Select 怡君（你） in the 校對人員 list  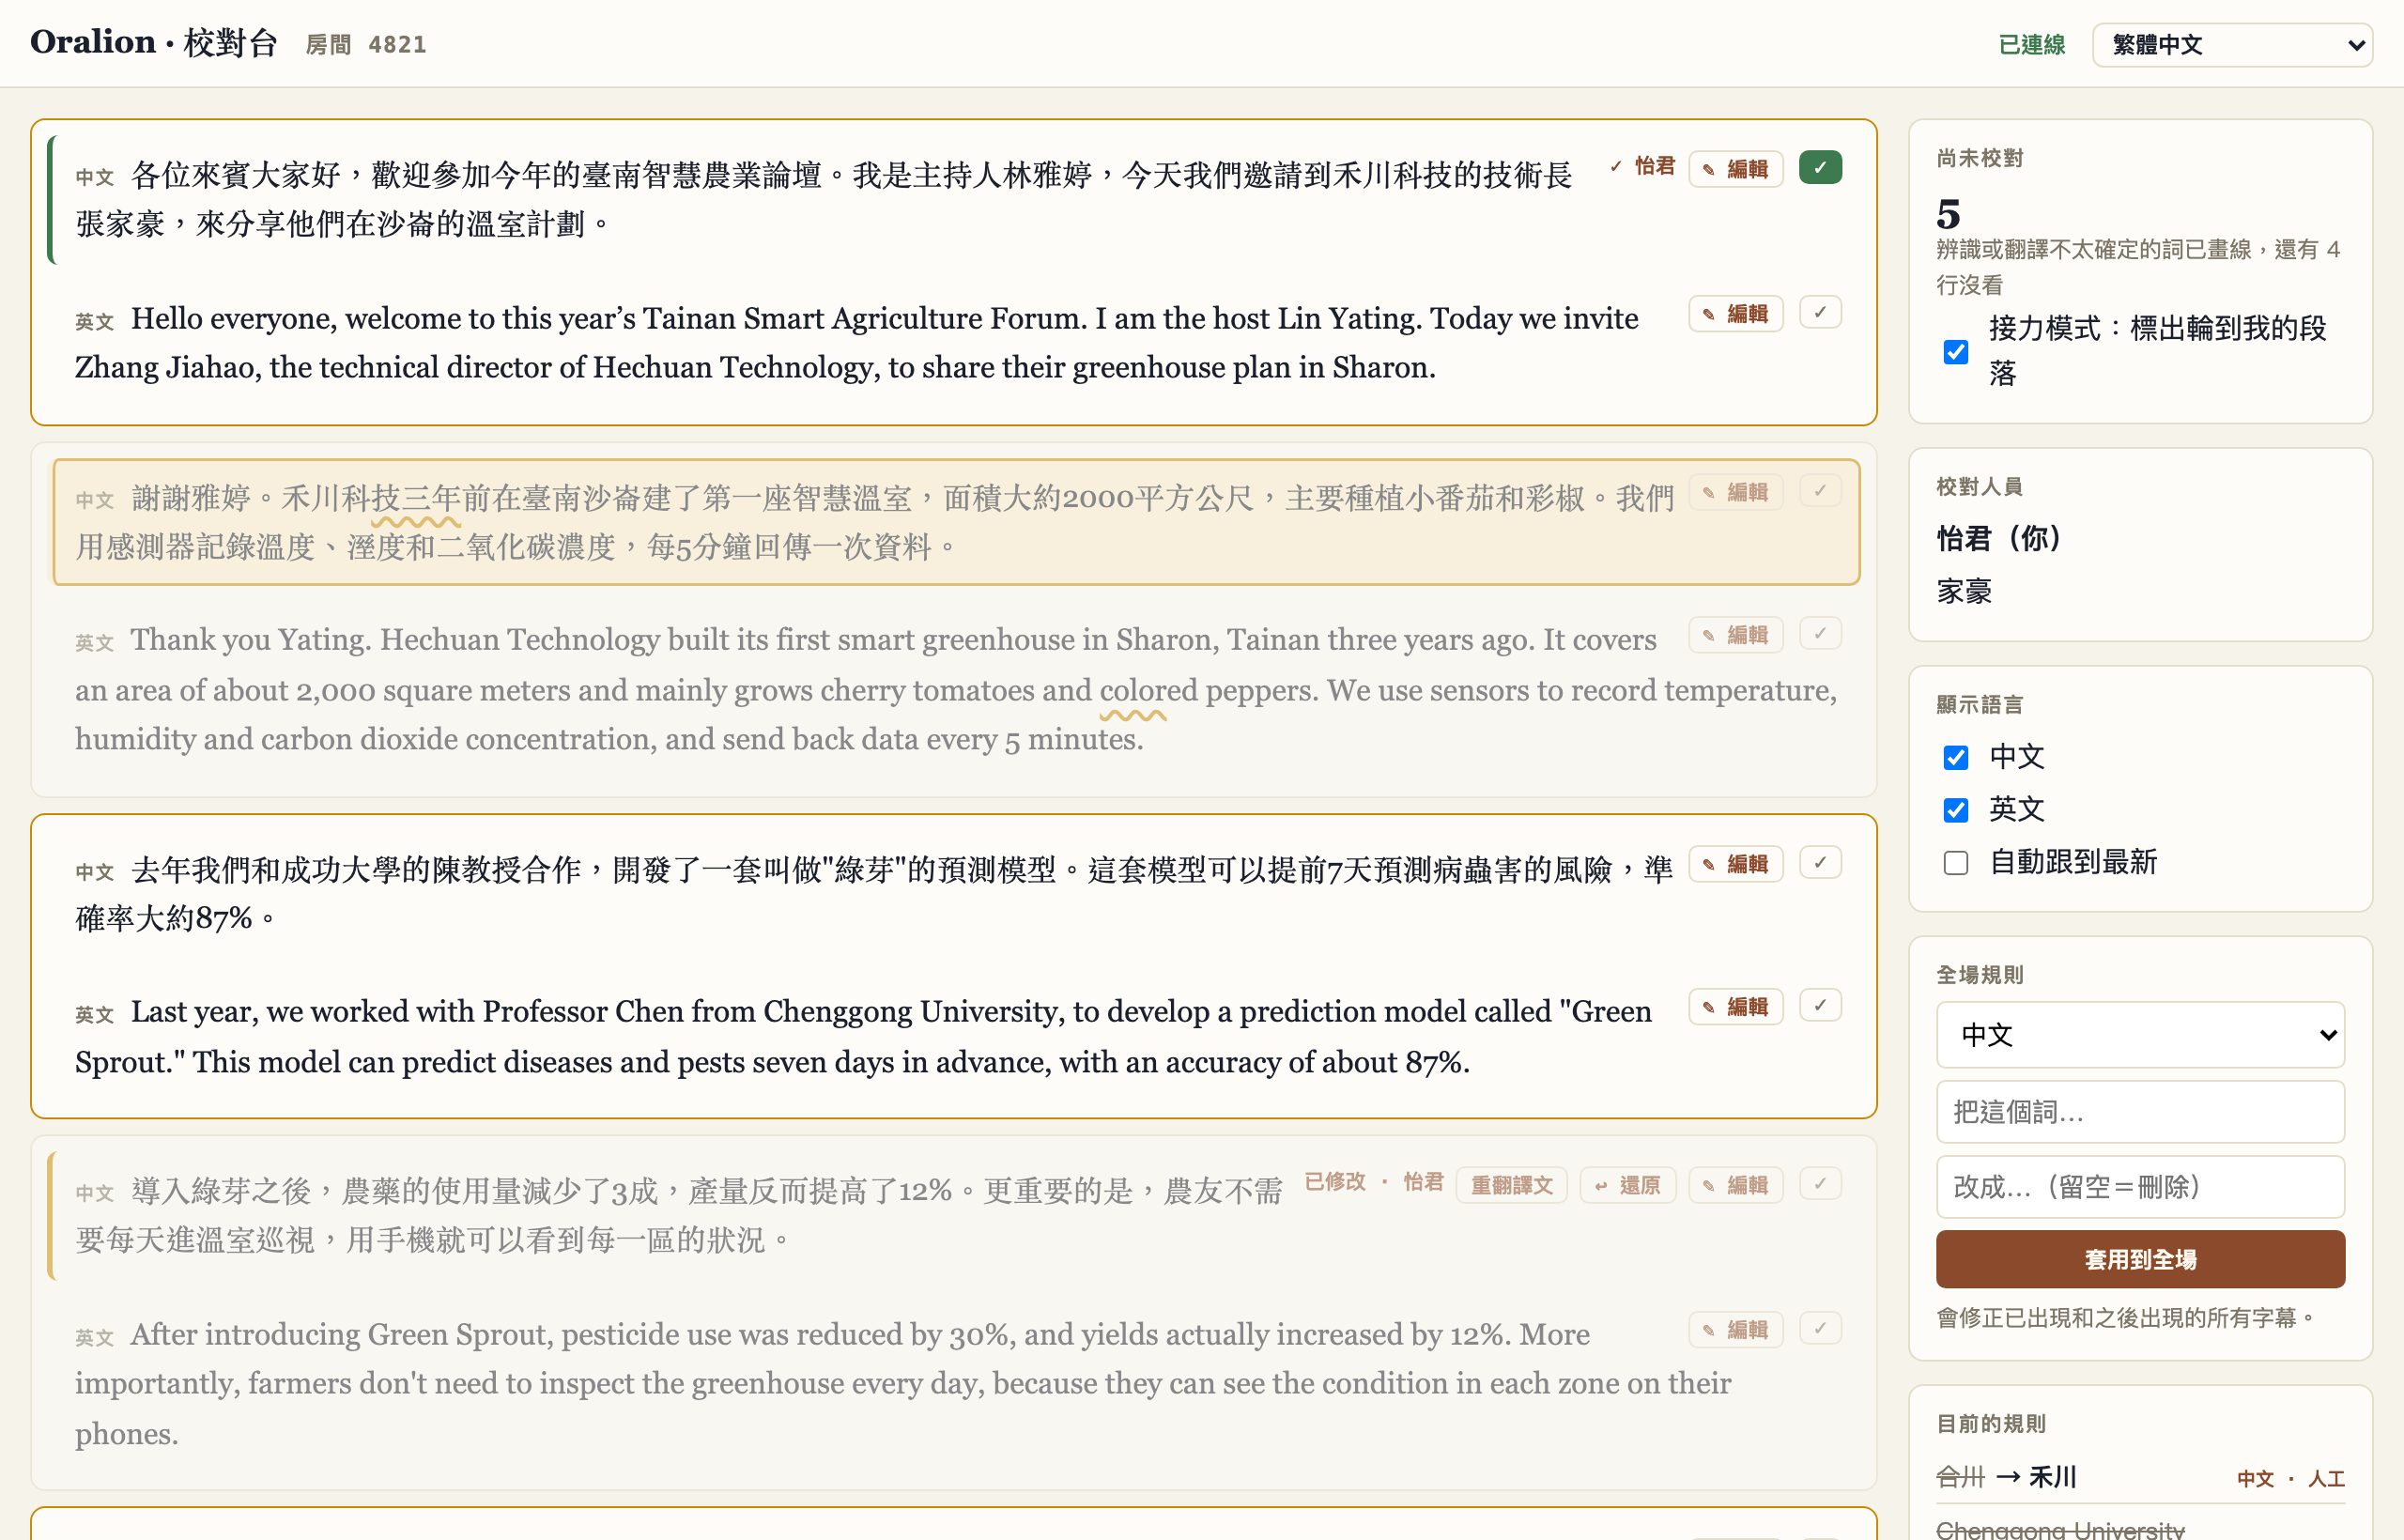point(1999,539)
